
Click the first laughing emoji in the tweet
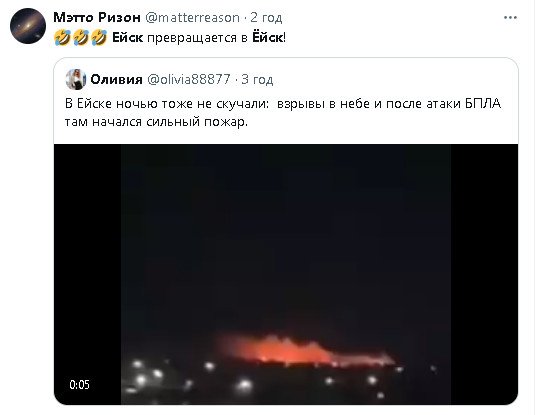click(x=62, y=37)
